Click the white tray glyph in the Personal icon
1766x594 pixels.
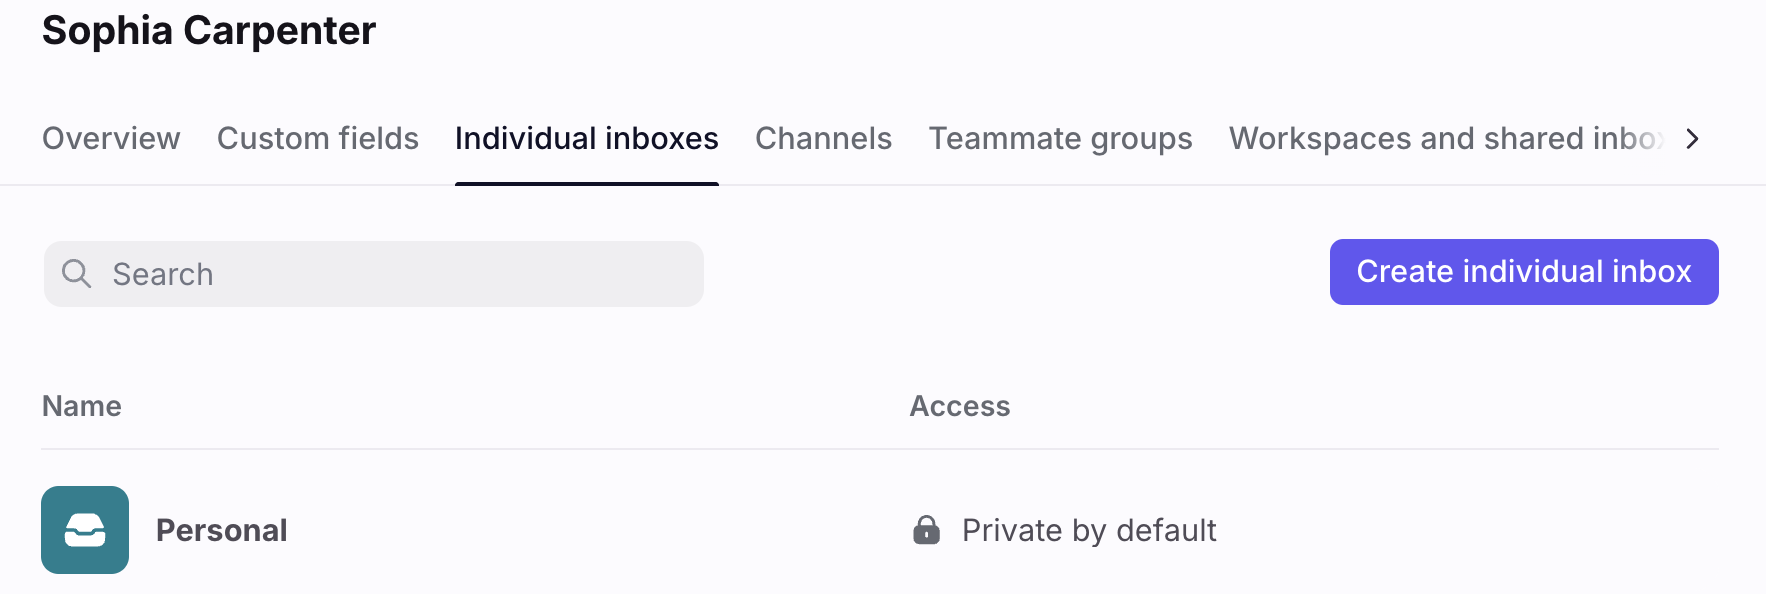(85, 530)
